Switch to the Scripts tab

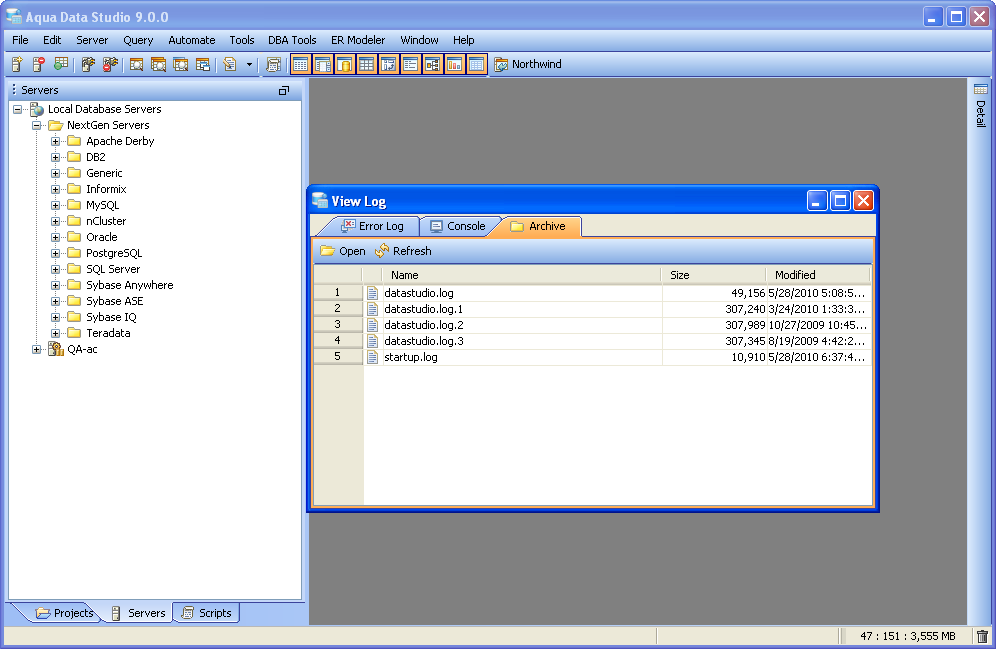coord(206,613)
